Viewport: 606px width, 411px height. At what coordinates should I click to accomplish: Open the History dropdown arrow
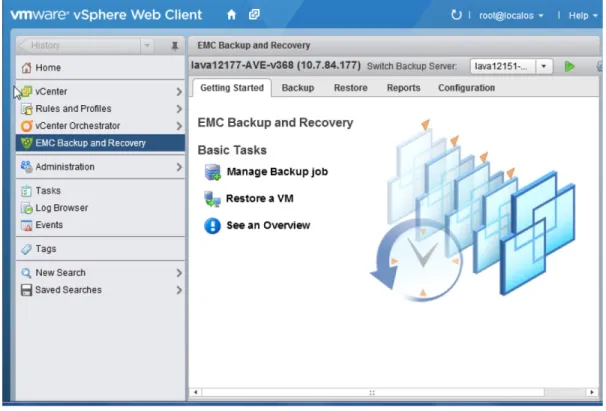147,46
